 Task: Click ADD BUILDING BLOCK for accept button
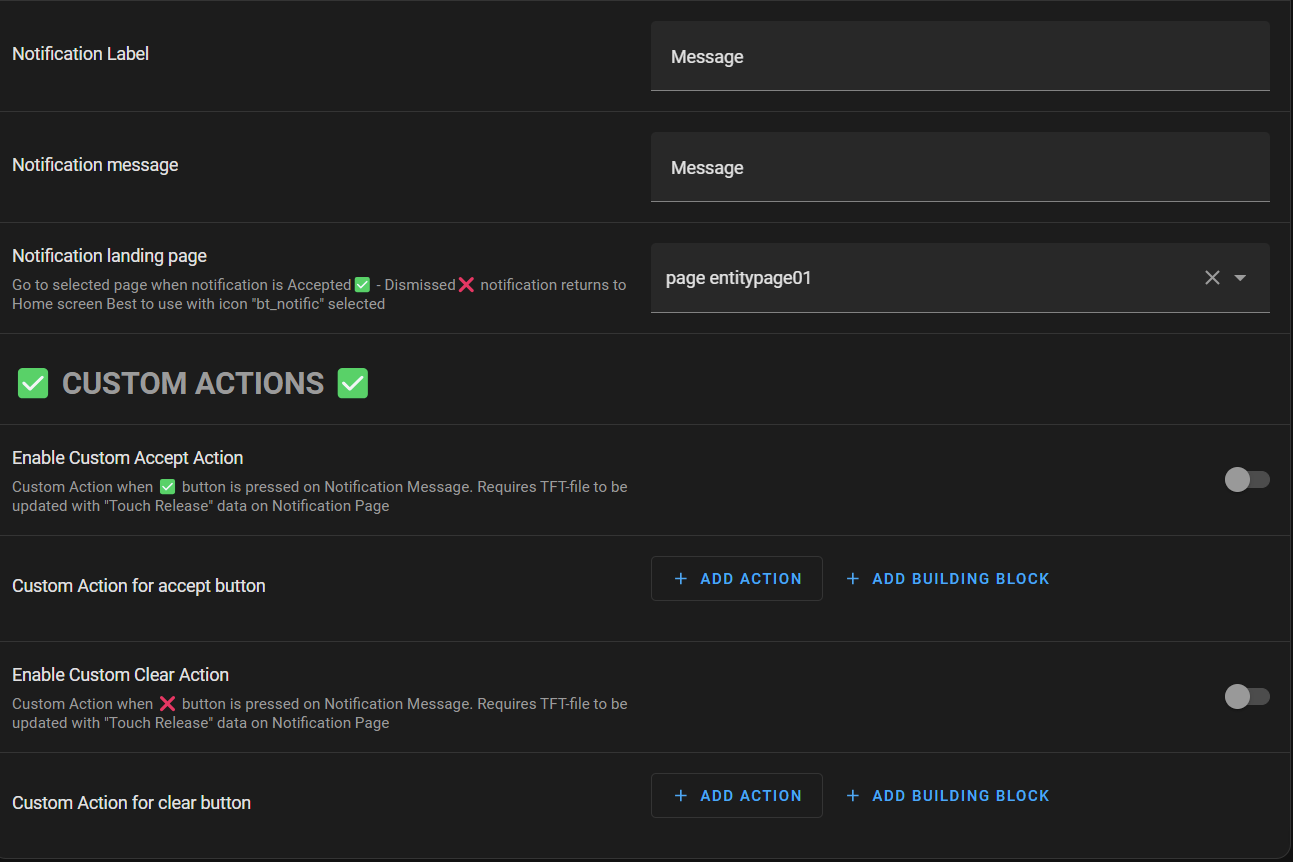coord(948,578)
